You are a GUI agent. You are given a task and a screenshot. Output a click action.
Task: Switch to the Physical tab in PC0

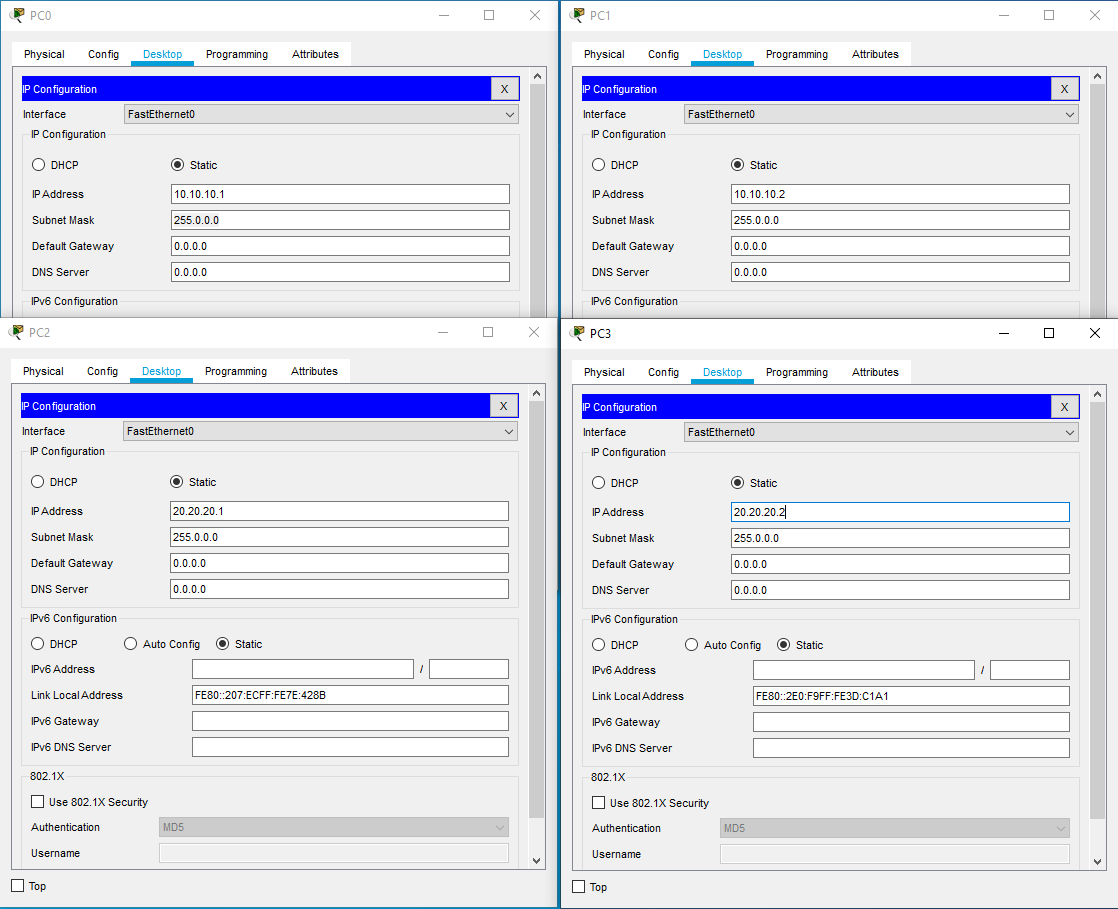tap(44, 54)
